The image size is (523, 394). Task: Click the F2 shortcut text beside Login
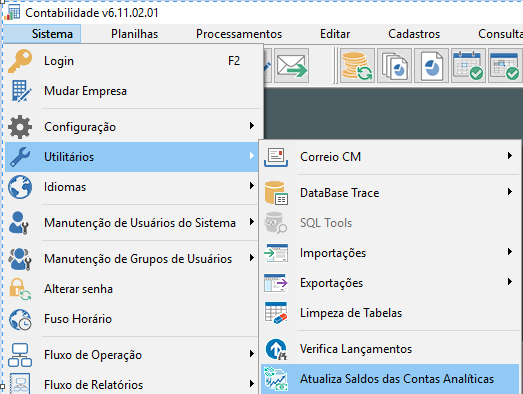click(234, 61)
